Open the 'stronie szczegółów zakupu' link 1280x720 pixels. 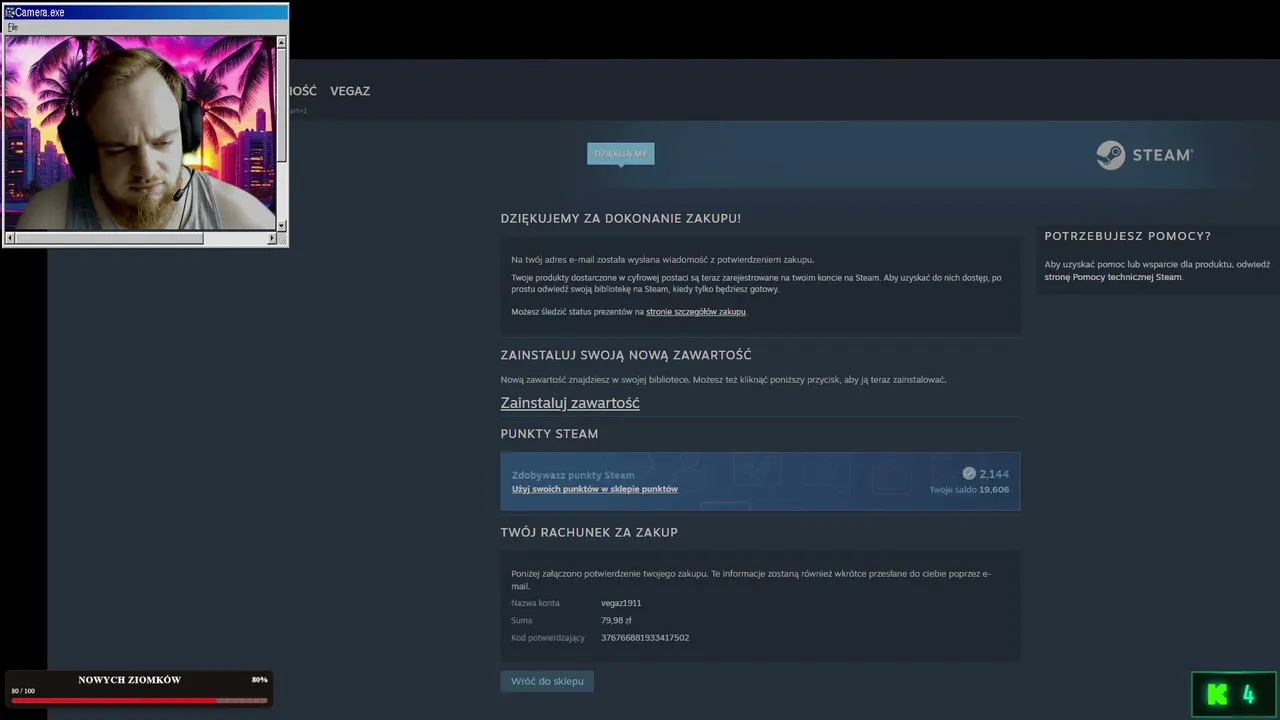696,312
